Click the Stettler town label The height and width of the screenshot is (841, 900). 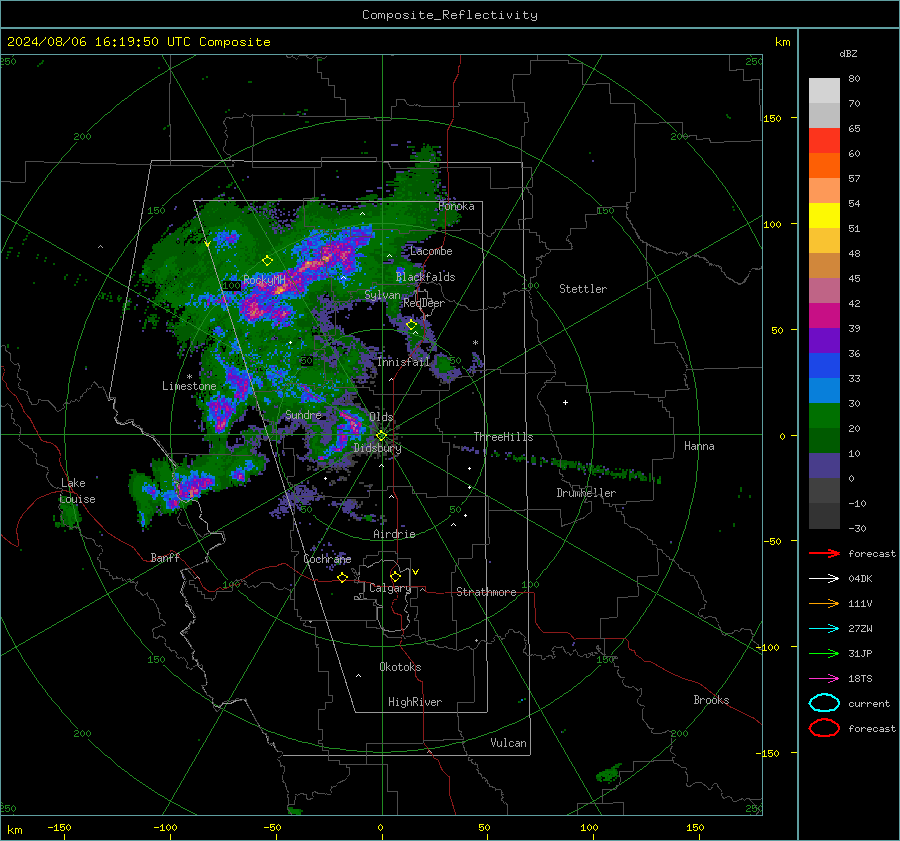click(583, 289)
